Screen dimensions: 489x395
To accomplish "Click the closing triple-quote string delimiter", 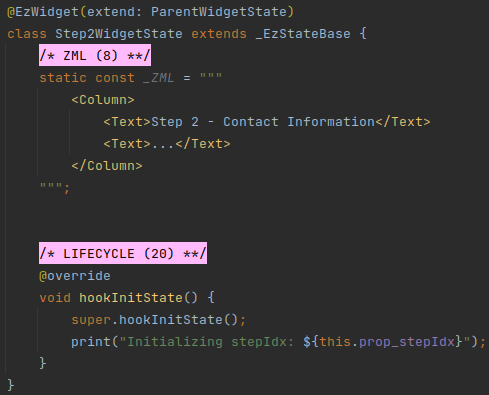I will [51, 187].
